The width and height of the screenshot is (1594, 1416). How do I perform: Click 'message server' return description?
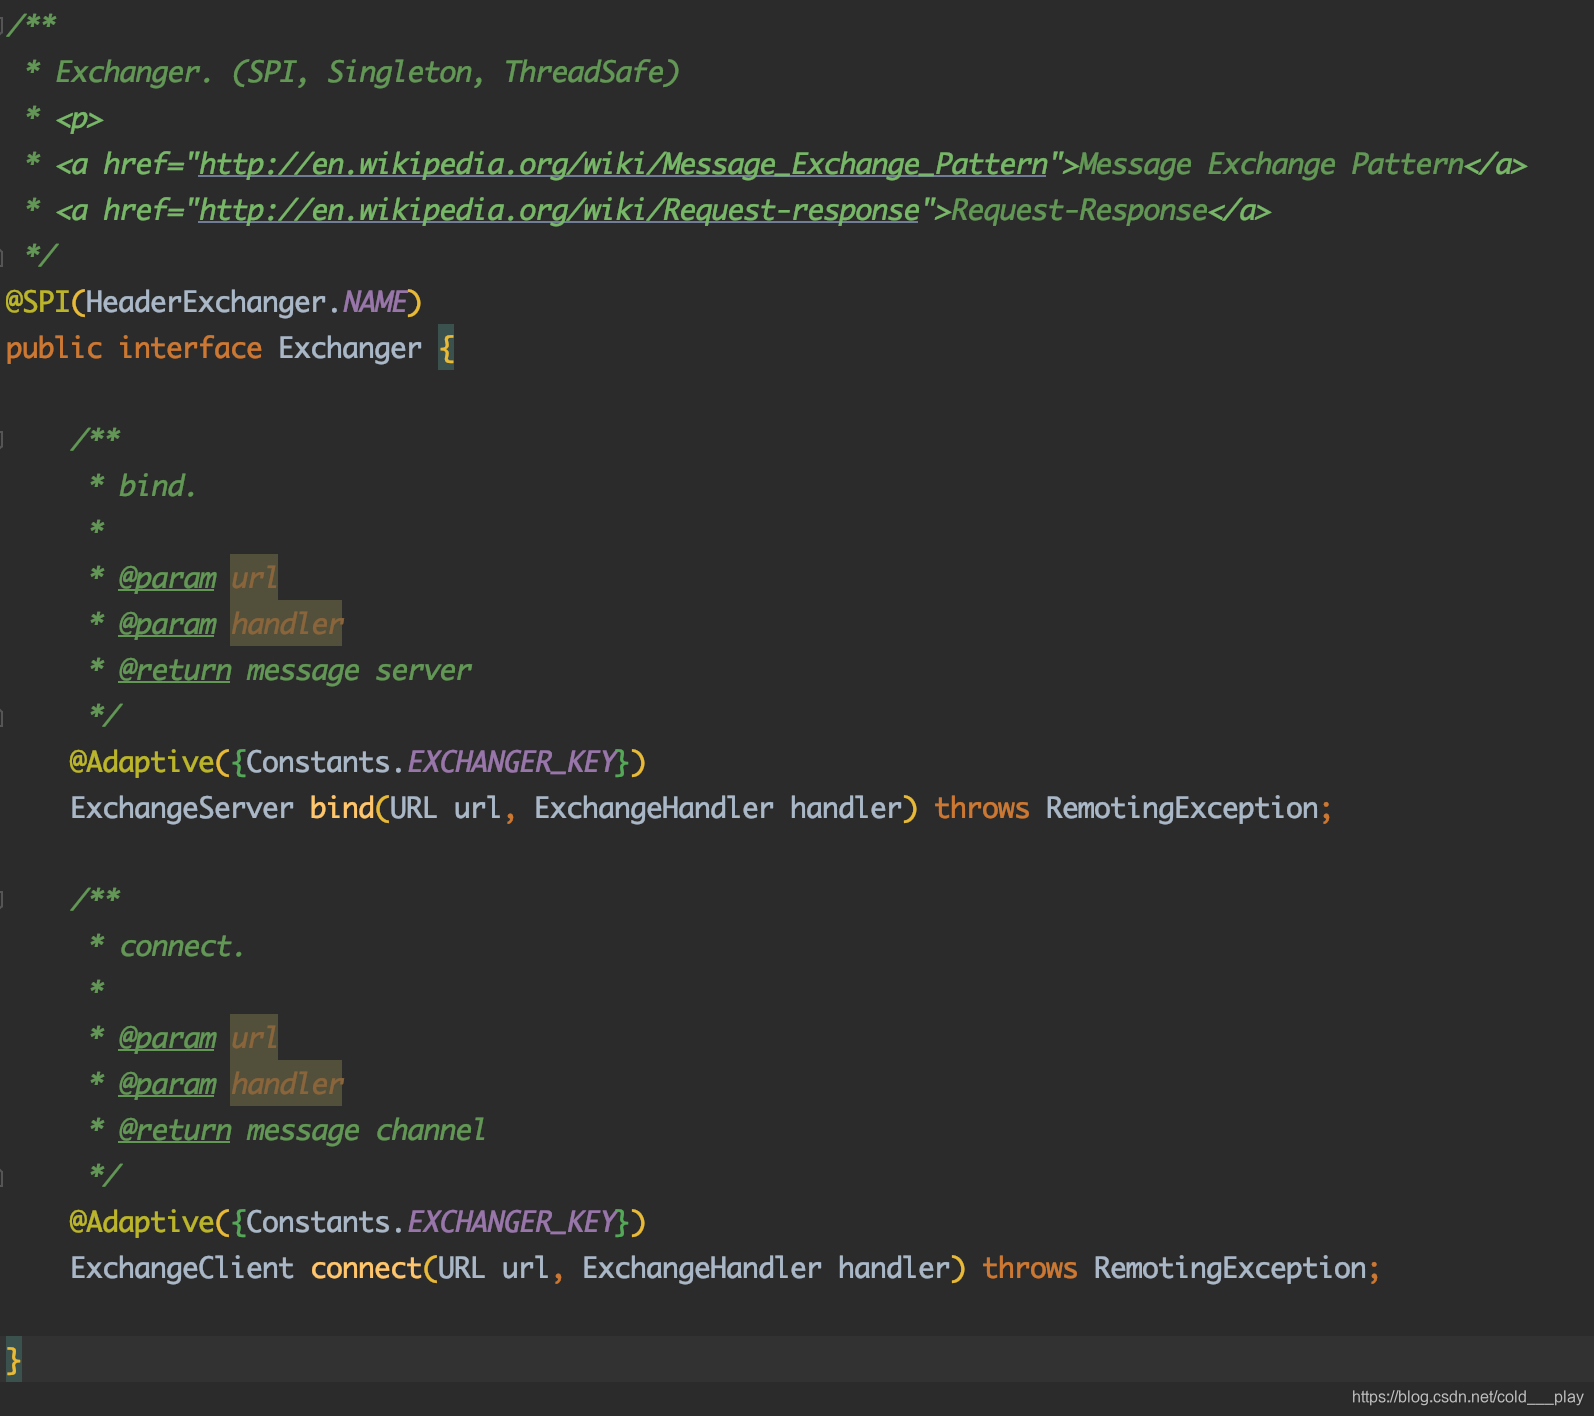tap(359, 670)
